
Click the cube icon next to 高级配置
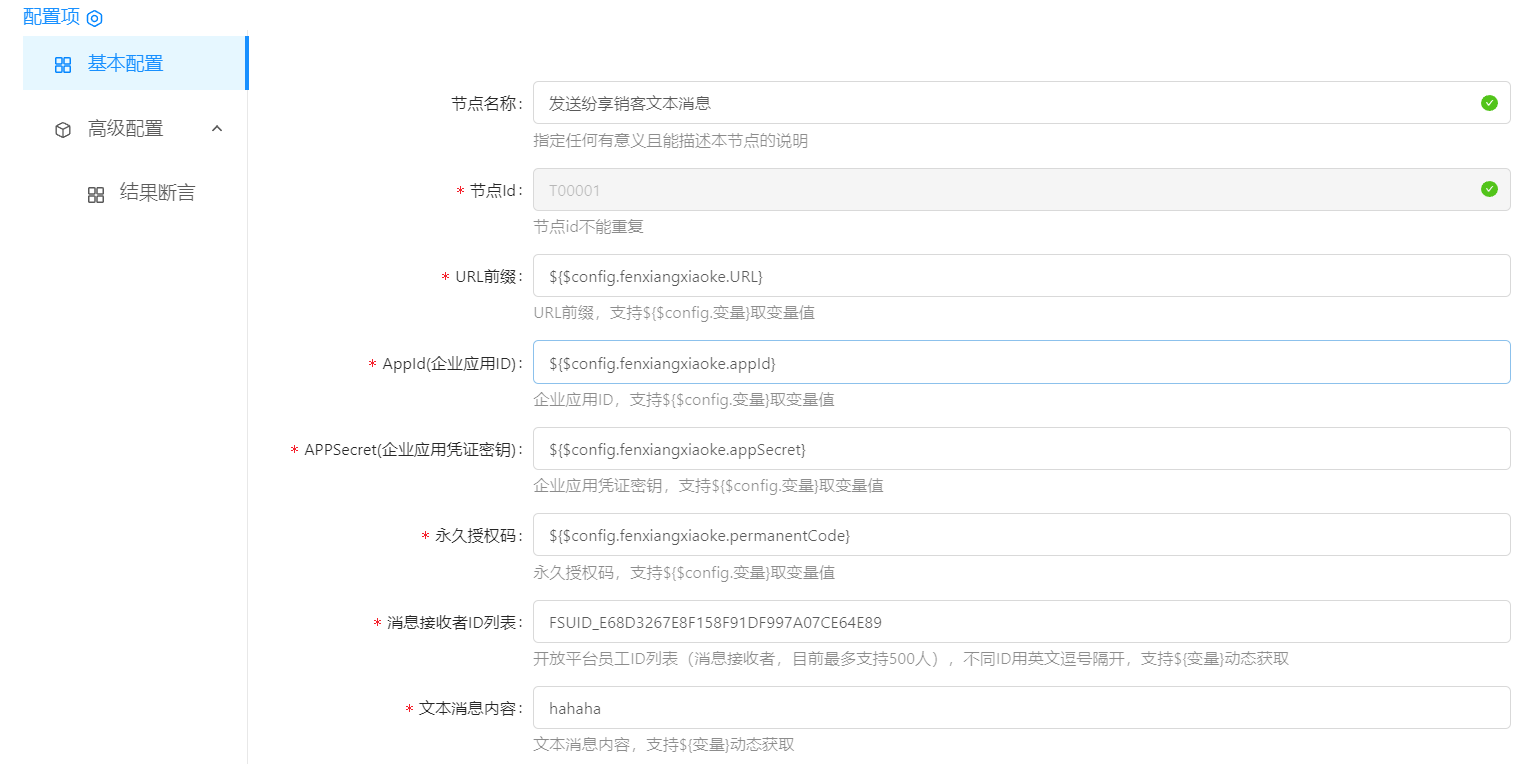coord(63,130)
